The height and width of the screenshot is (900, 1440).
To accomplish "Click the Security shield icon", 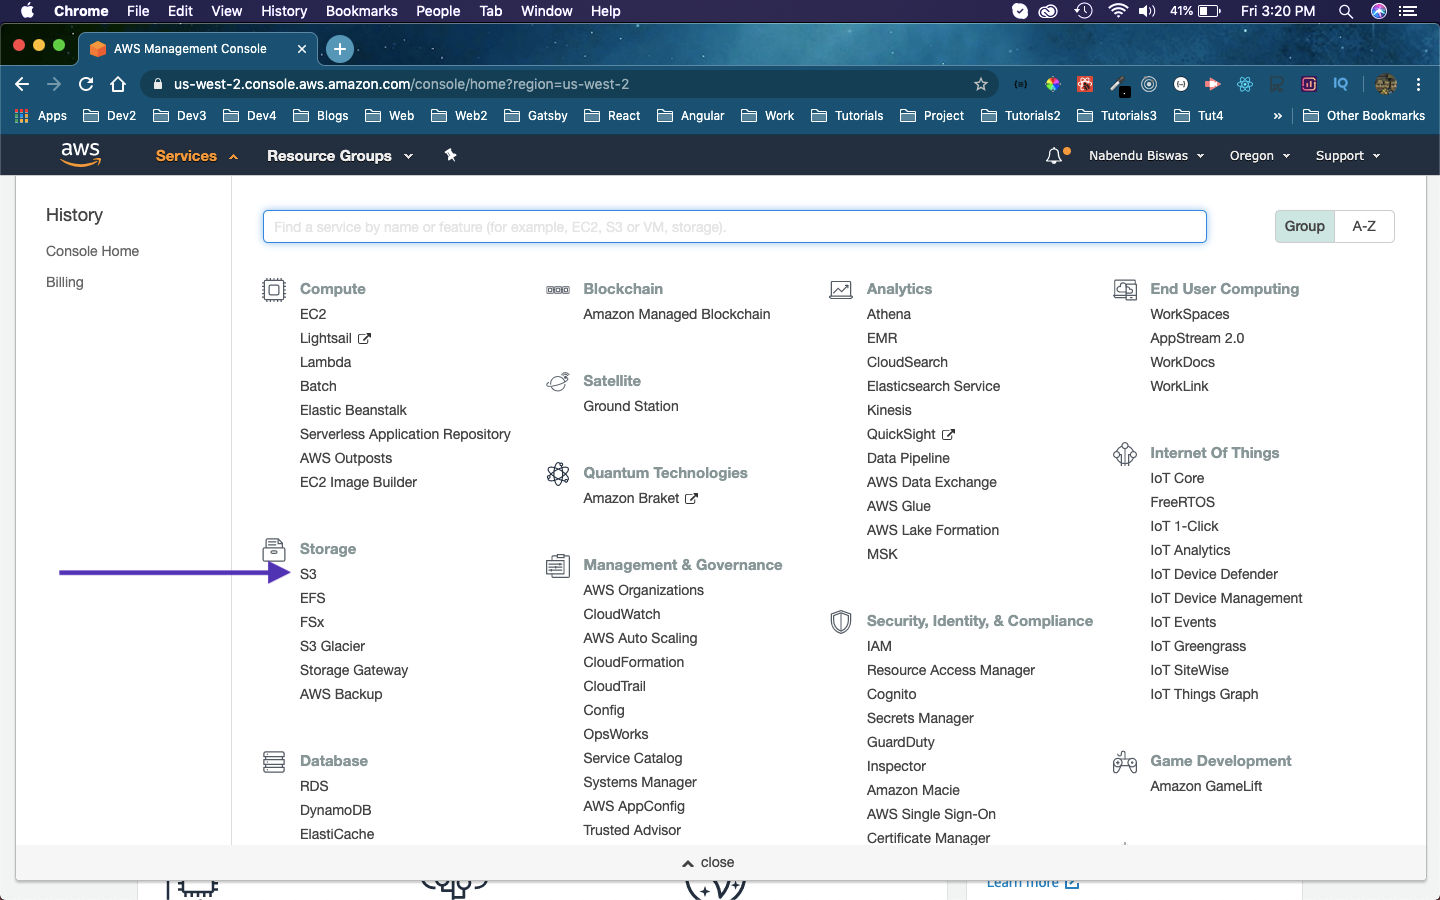I will (841, 622).
